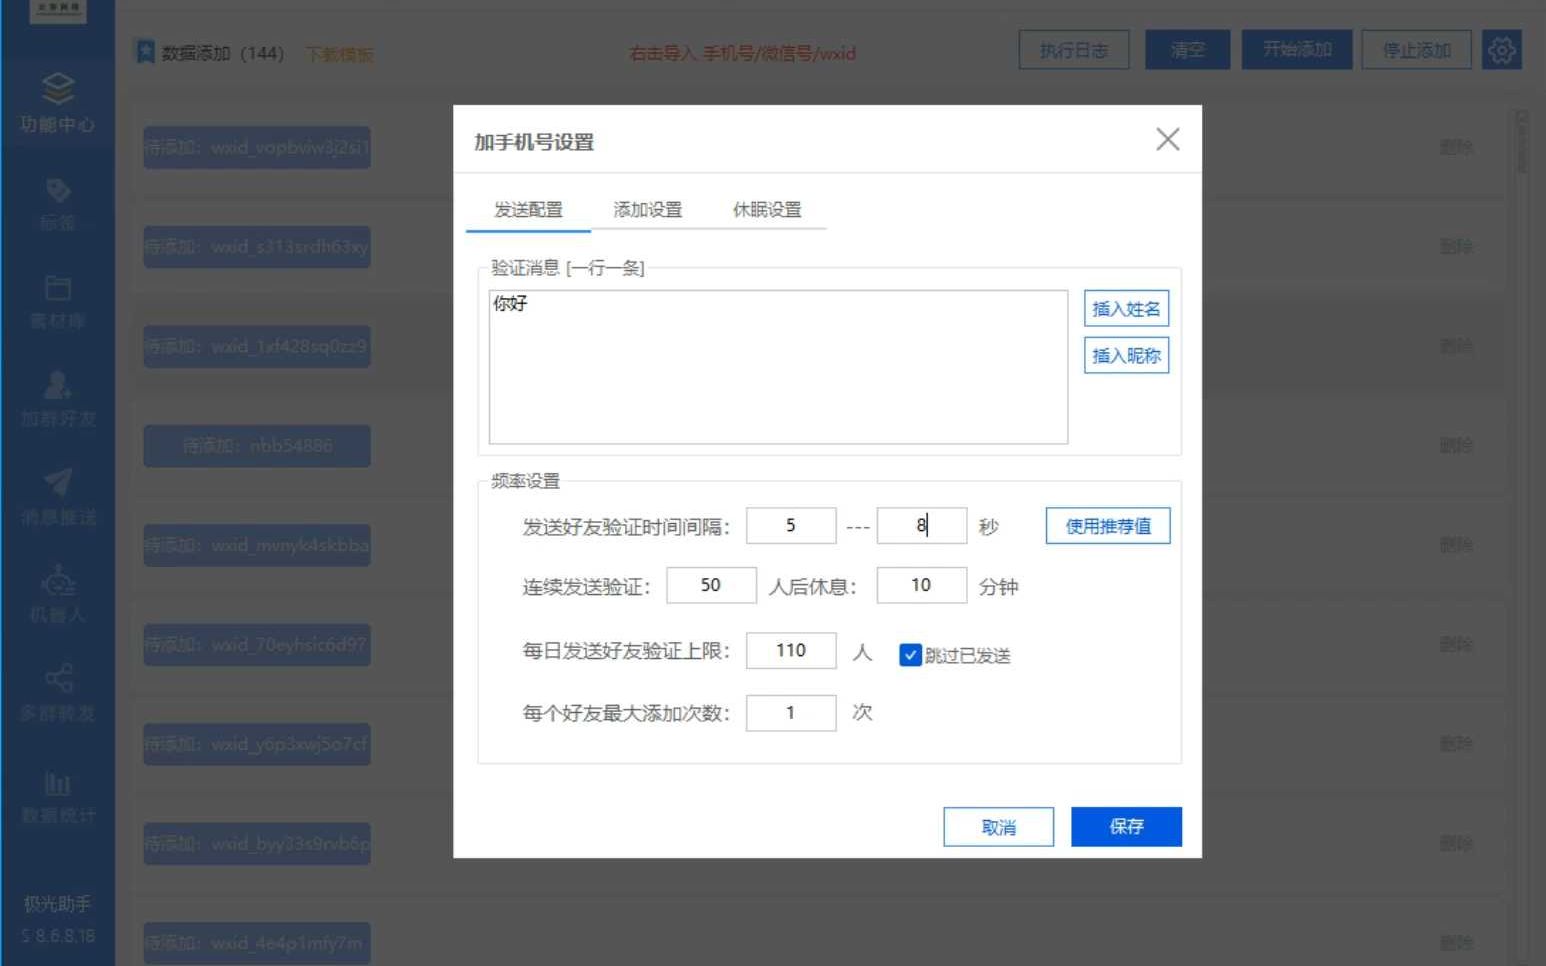Switch to the 发送配置 tab

[x=528, y=210]
